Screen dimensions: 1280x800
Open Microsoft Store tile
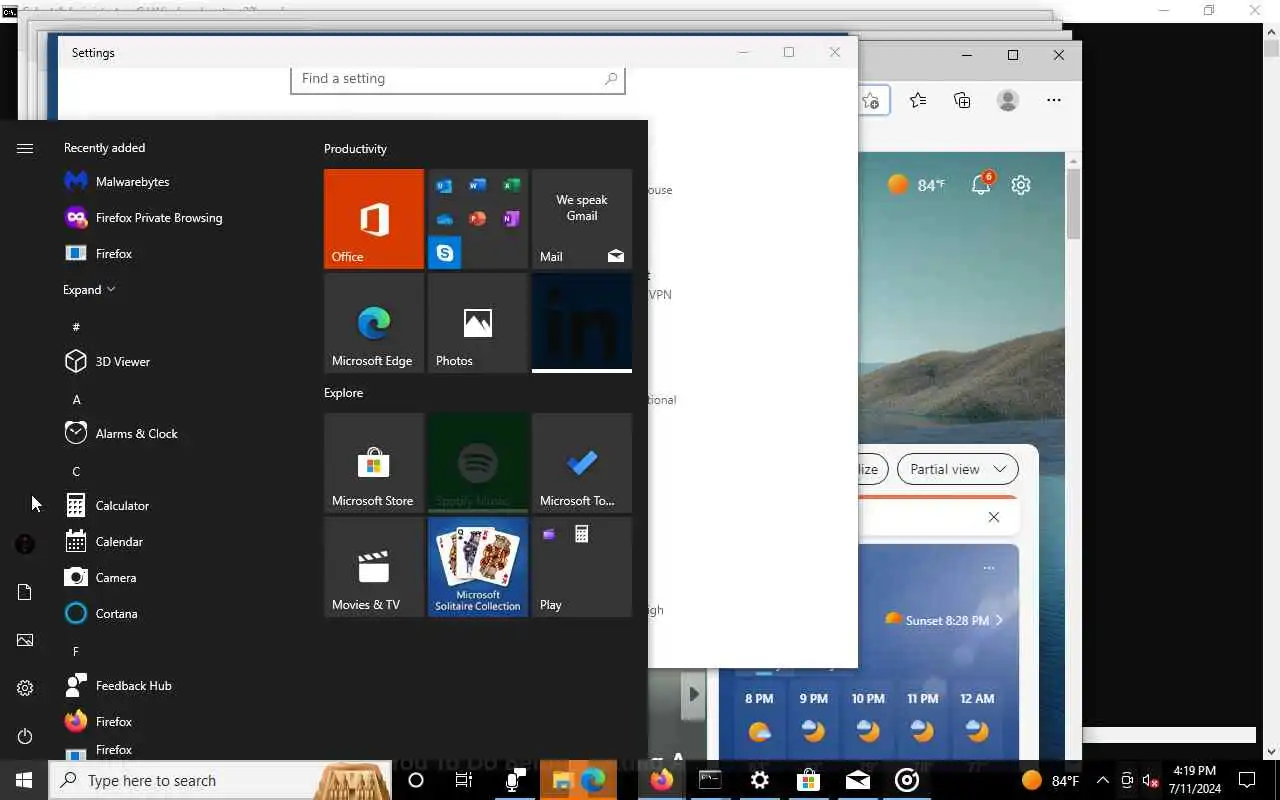coord(374,463)
